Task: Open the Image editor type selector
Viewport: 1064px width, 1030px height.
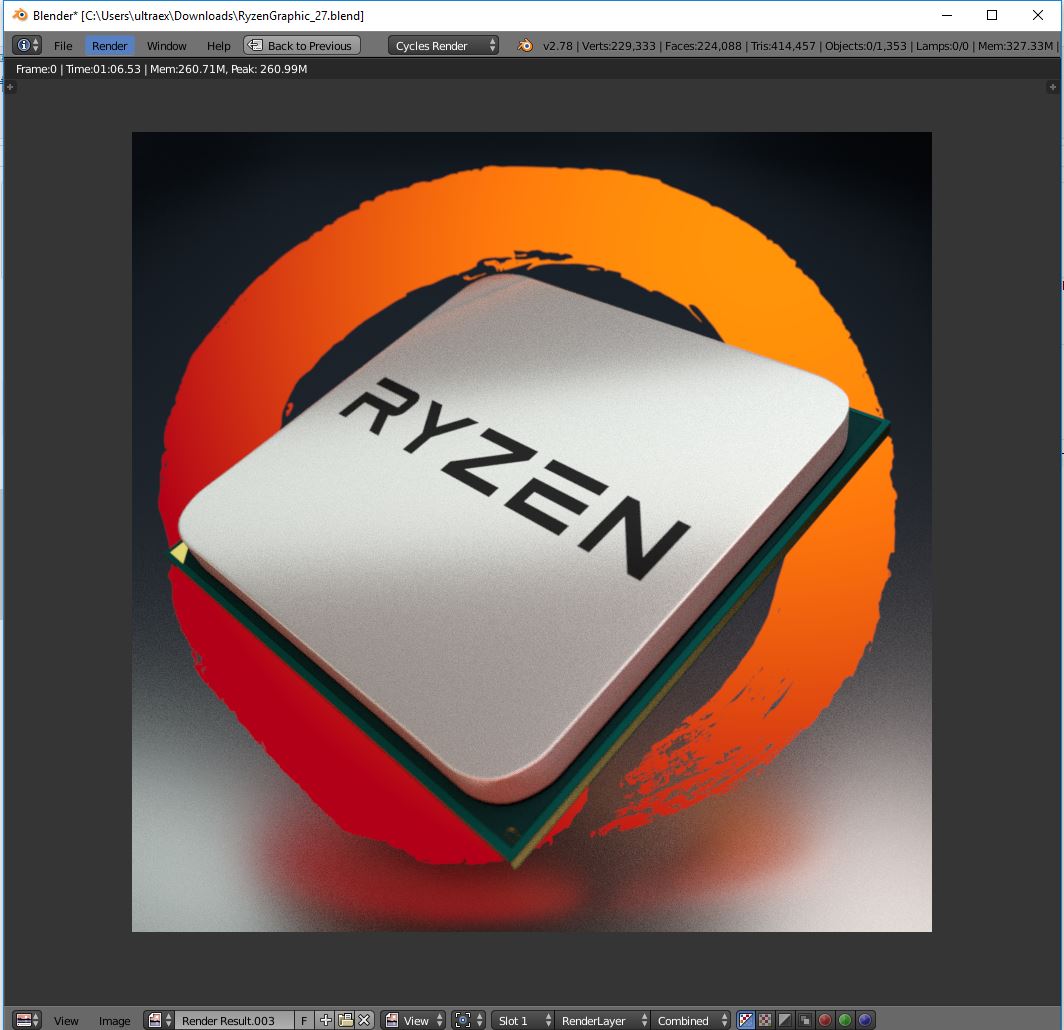Action: [27, 1020]
